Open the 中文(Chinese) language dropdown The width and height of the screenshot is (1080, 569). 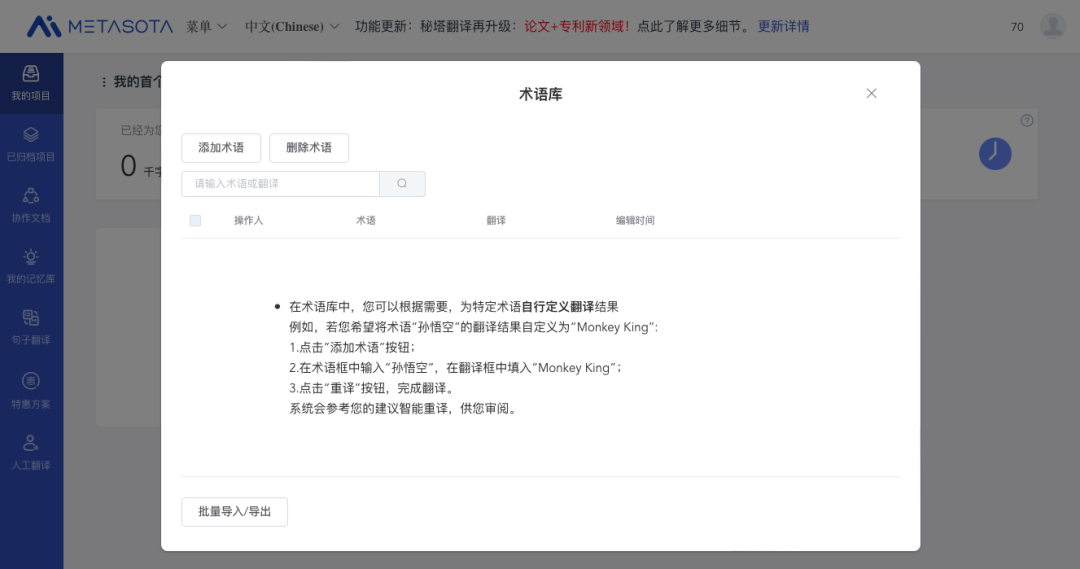(x=292, y=26)
